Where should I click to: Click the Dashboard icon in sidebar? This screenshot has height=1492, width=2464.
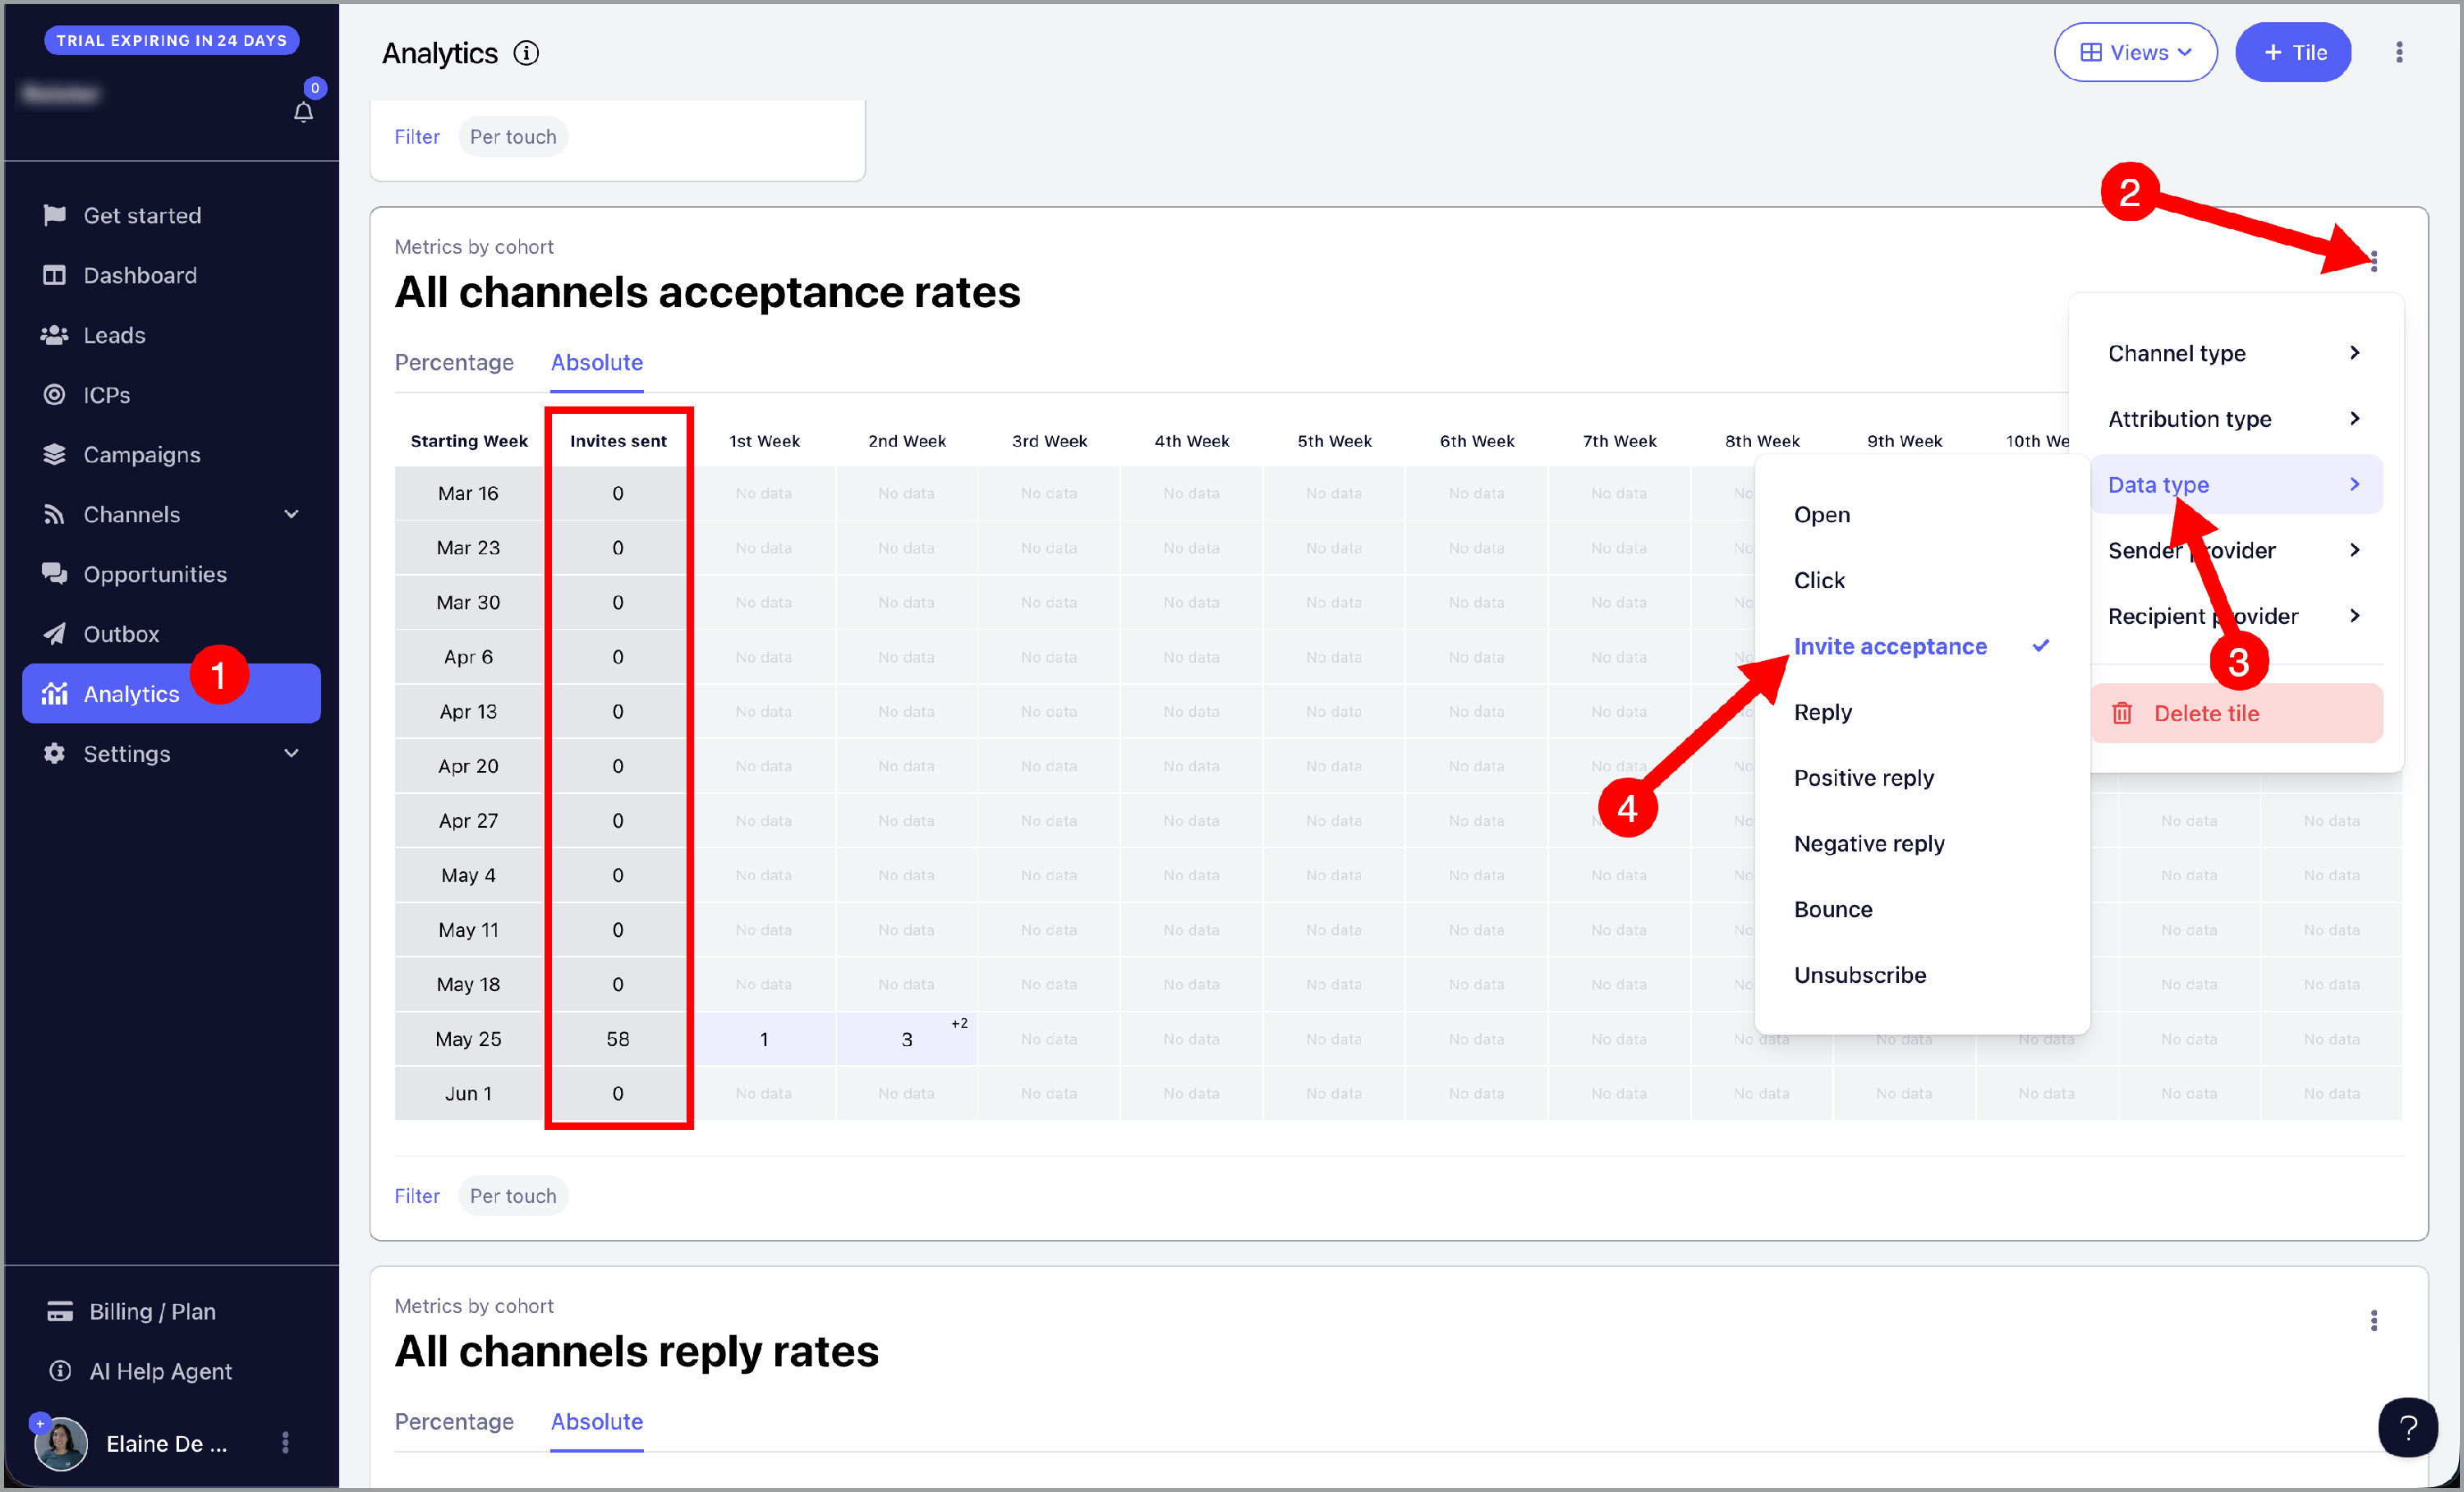pyautogui.click(x=54, y=275)
